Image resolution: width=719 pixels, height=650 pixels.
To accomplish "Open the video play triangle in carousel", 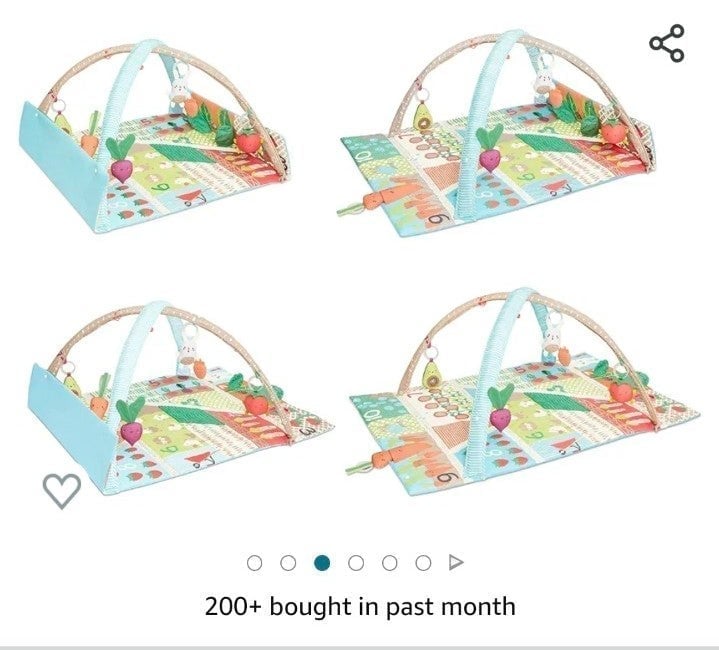I will coord(456,562).
